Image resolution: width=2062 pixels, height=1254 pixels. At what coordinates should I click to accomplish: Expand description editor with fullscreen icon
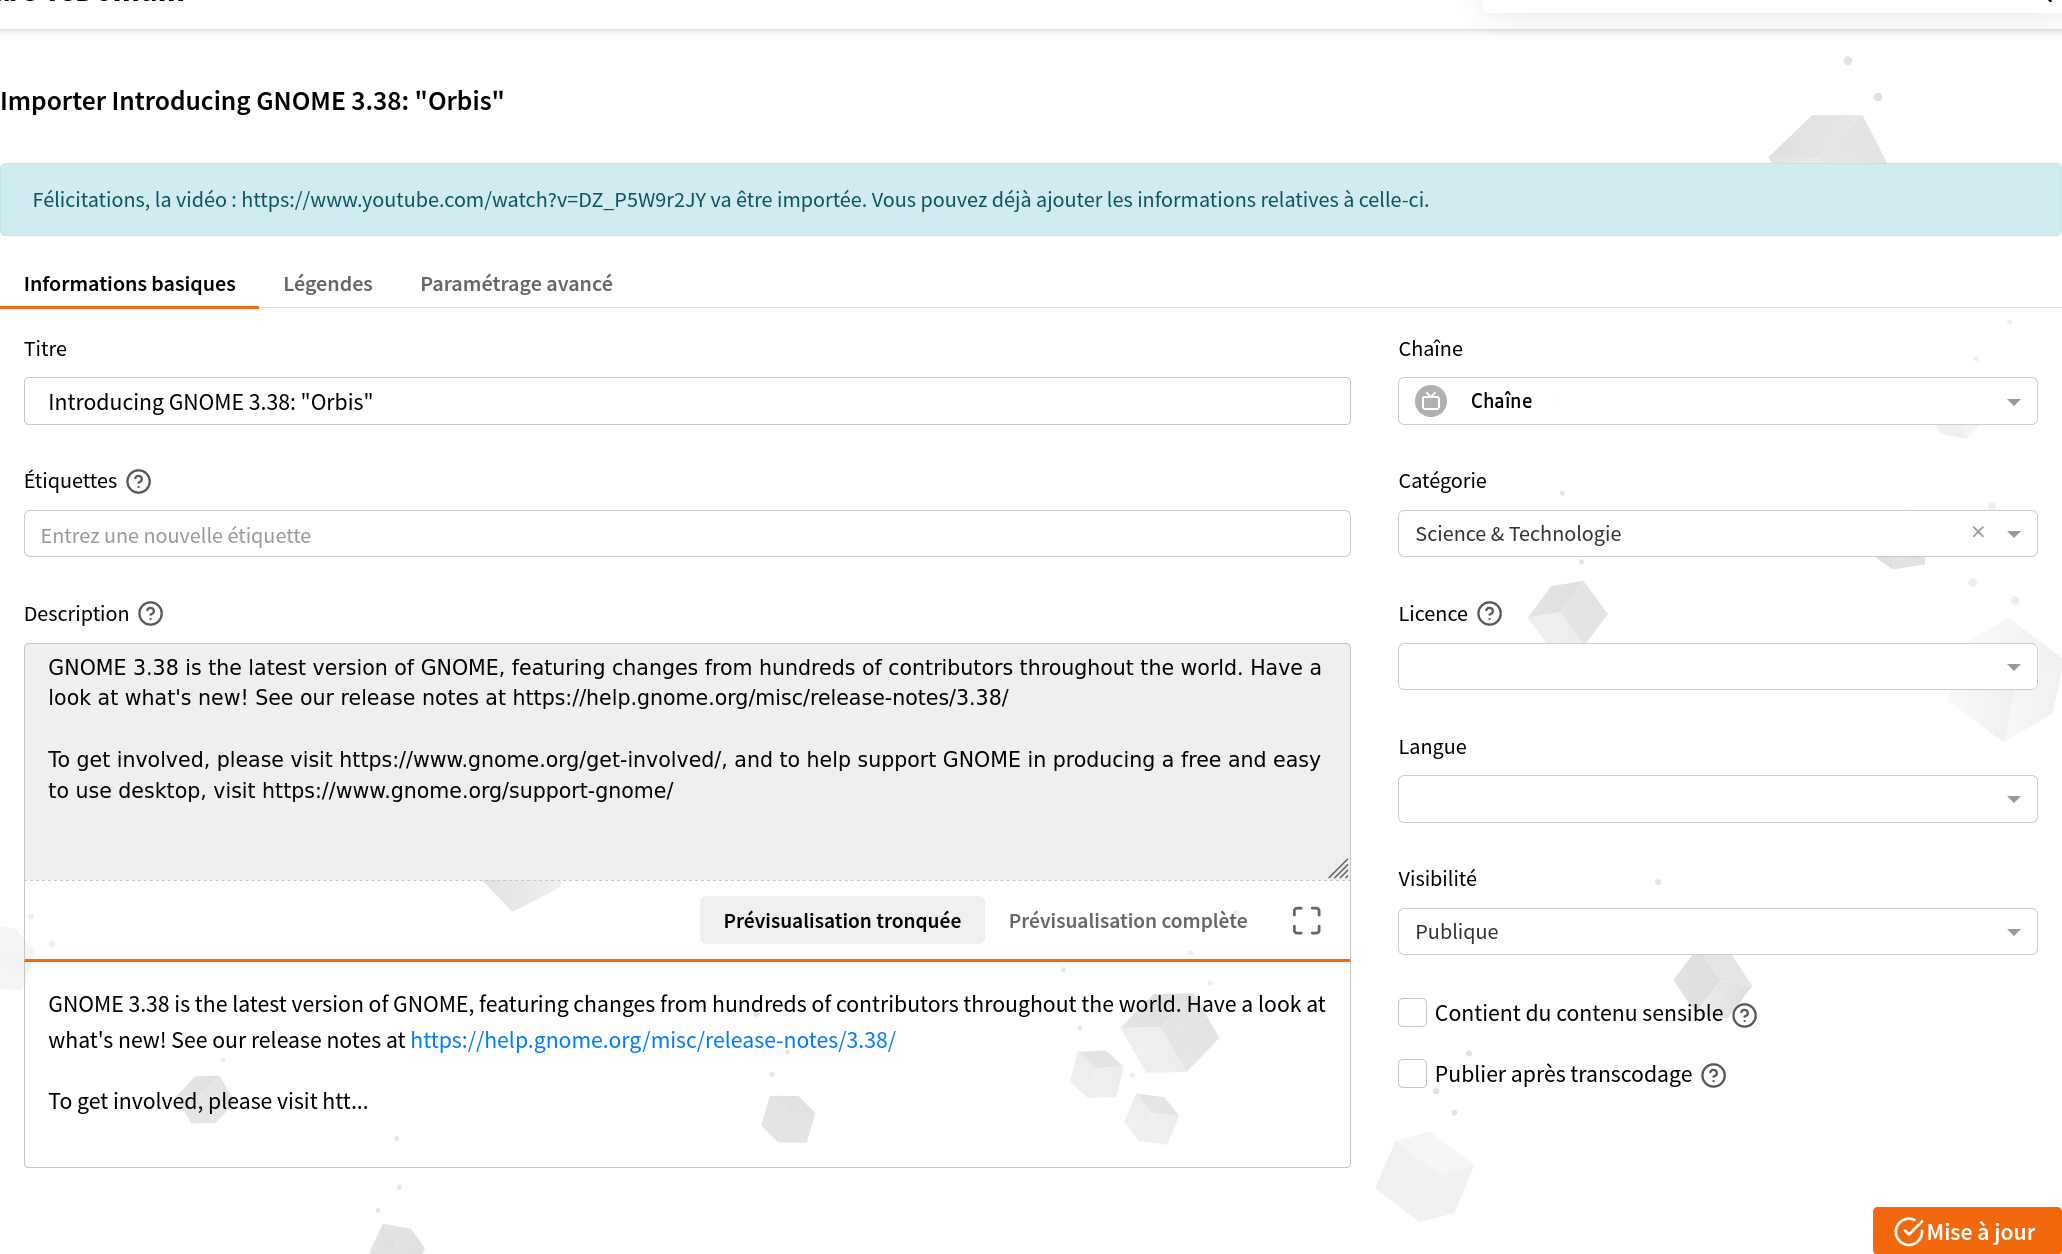(1306, 920)
